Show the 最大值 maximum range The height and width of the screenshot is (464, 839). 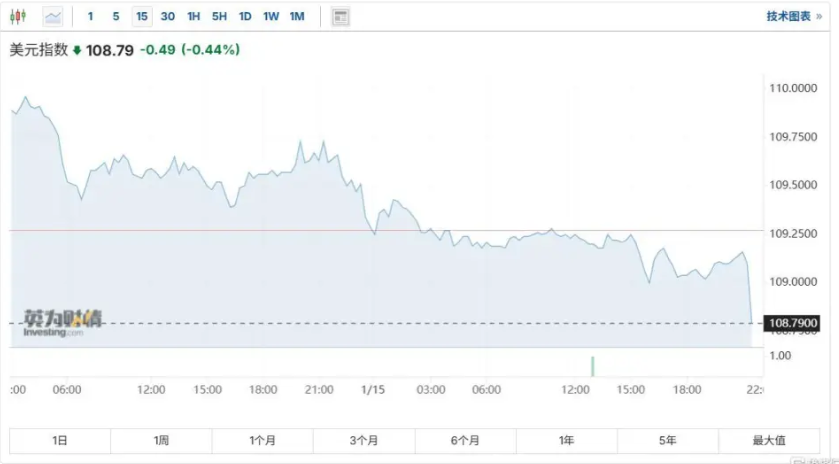click(x=769, y=440)
